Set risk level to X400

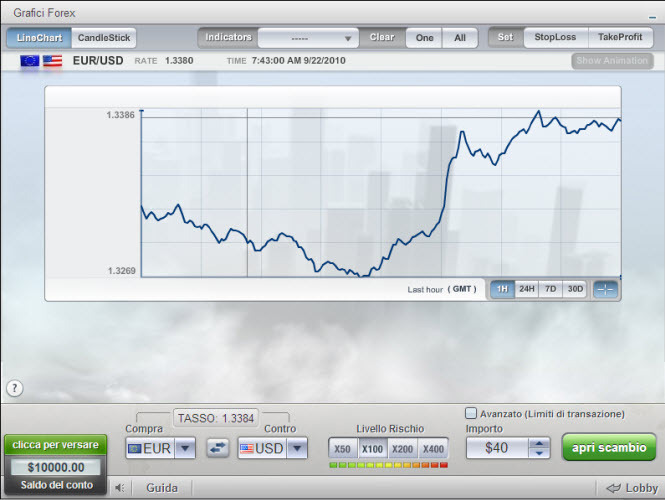click(x=433, y=449)
